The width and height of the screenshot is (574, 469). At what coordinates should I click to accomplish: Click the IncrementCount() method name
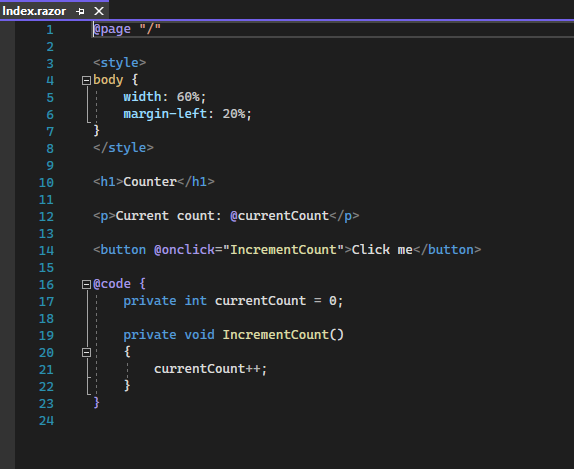pos(283,335)
